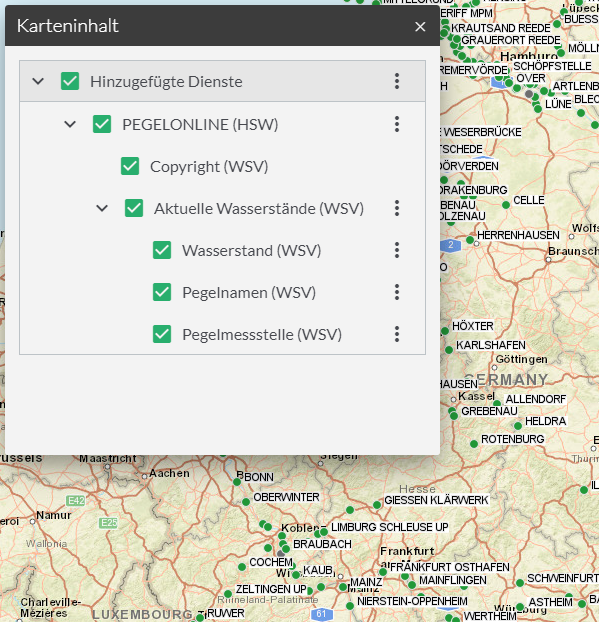Select the PEGELONLINE (HSW) label
Screen dimensions: 599x622
click(200, 125)
